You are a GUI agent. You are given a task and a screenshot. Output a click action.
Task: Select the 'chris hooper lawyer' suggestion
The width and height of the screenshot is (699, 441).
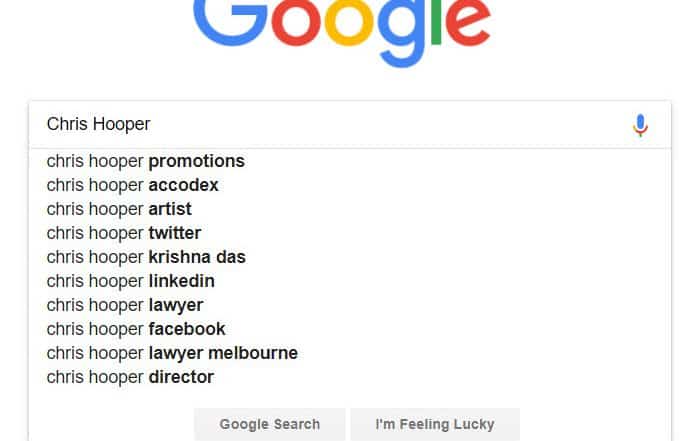tap(125, 305)
